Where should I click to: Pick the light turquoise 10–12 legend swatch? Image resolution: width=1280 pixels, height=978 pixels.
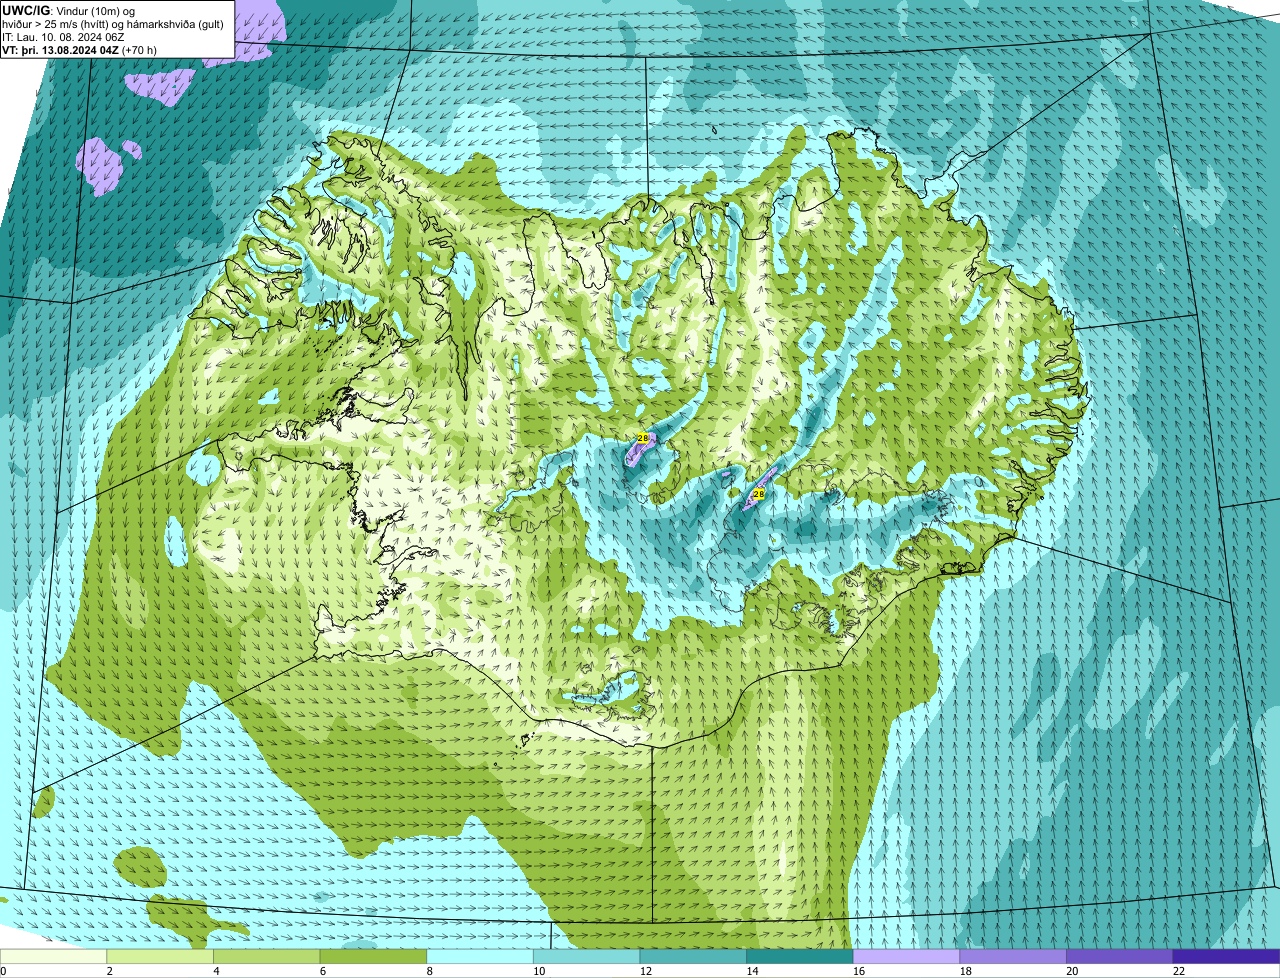(586, 956)
